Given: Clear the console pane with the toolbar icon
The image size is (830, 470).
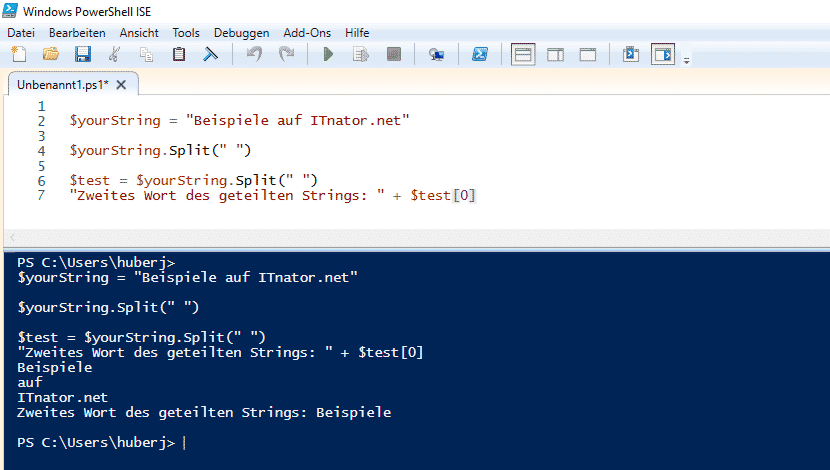Looking at the screenshot, I should coord(211,54).
